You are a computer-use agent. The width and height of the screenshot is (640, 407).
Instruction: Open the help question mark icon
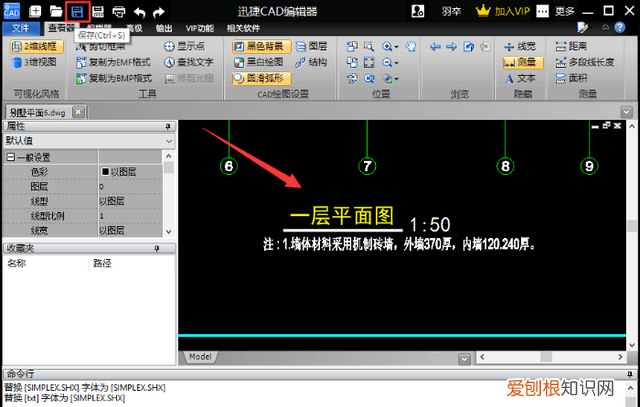(x=620, y=27)
